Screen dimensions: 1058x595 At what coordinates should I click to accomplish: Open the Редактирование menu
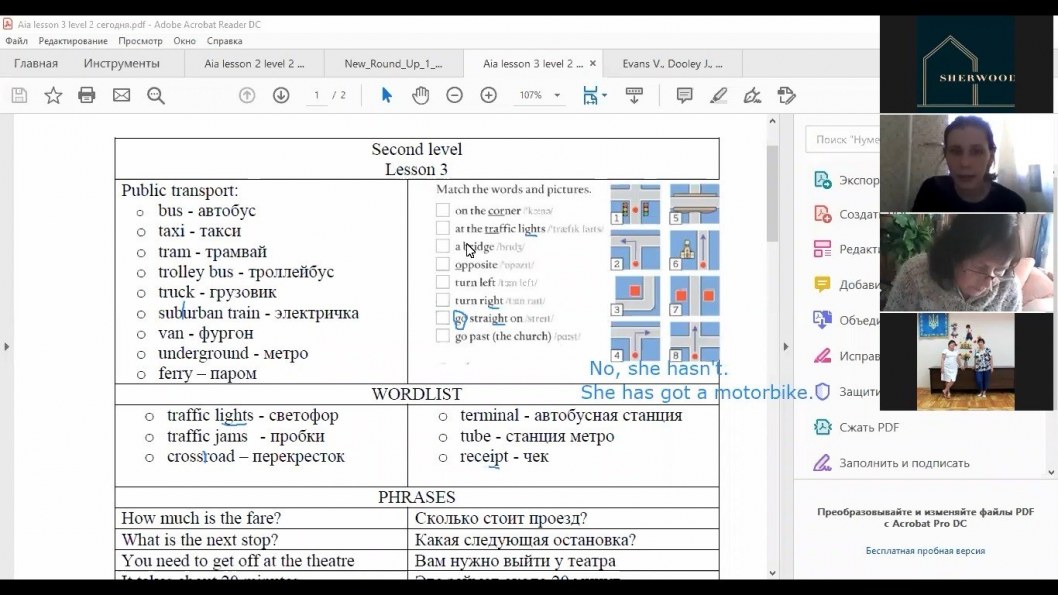[x=73, y=41]
